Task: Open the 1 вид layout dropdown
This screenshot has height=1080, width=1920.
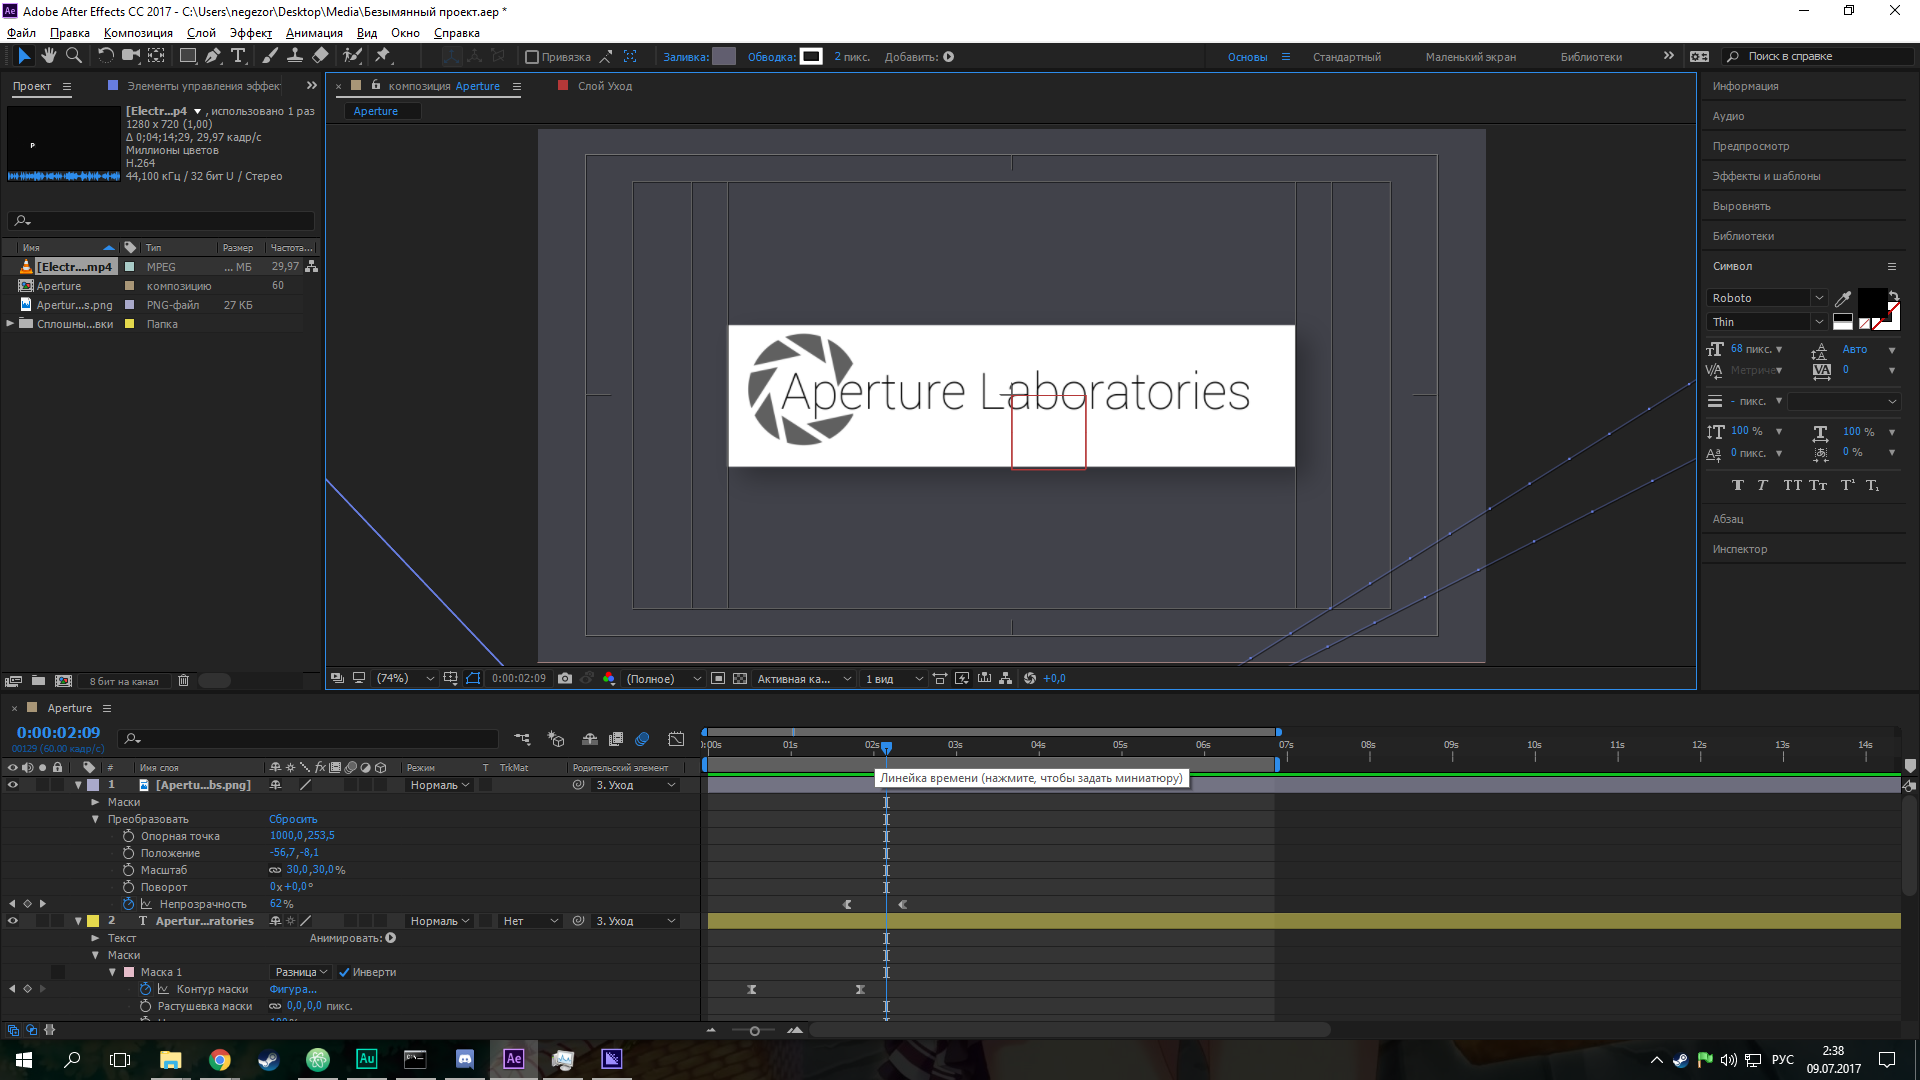Action: tap(894, 678)
